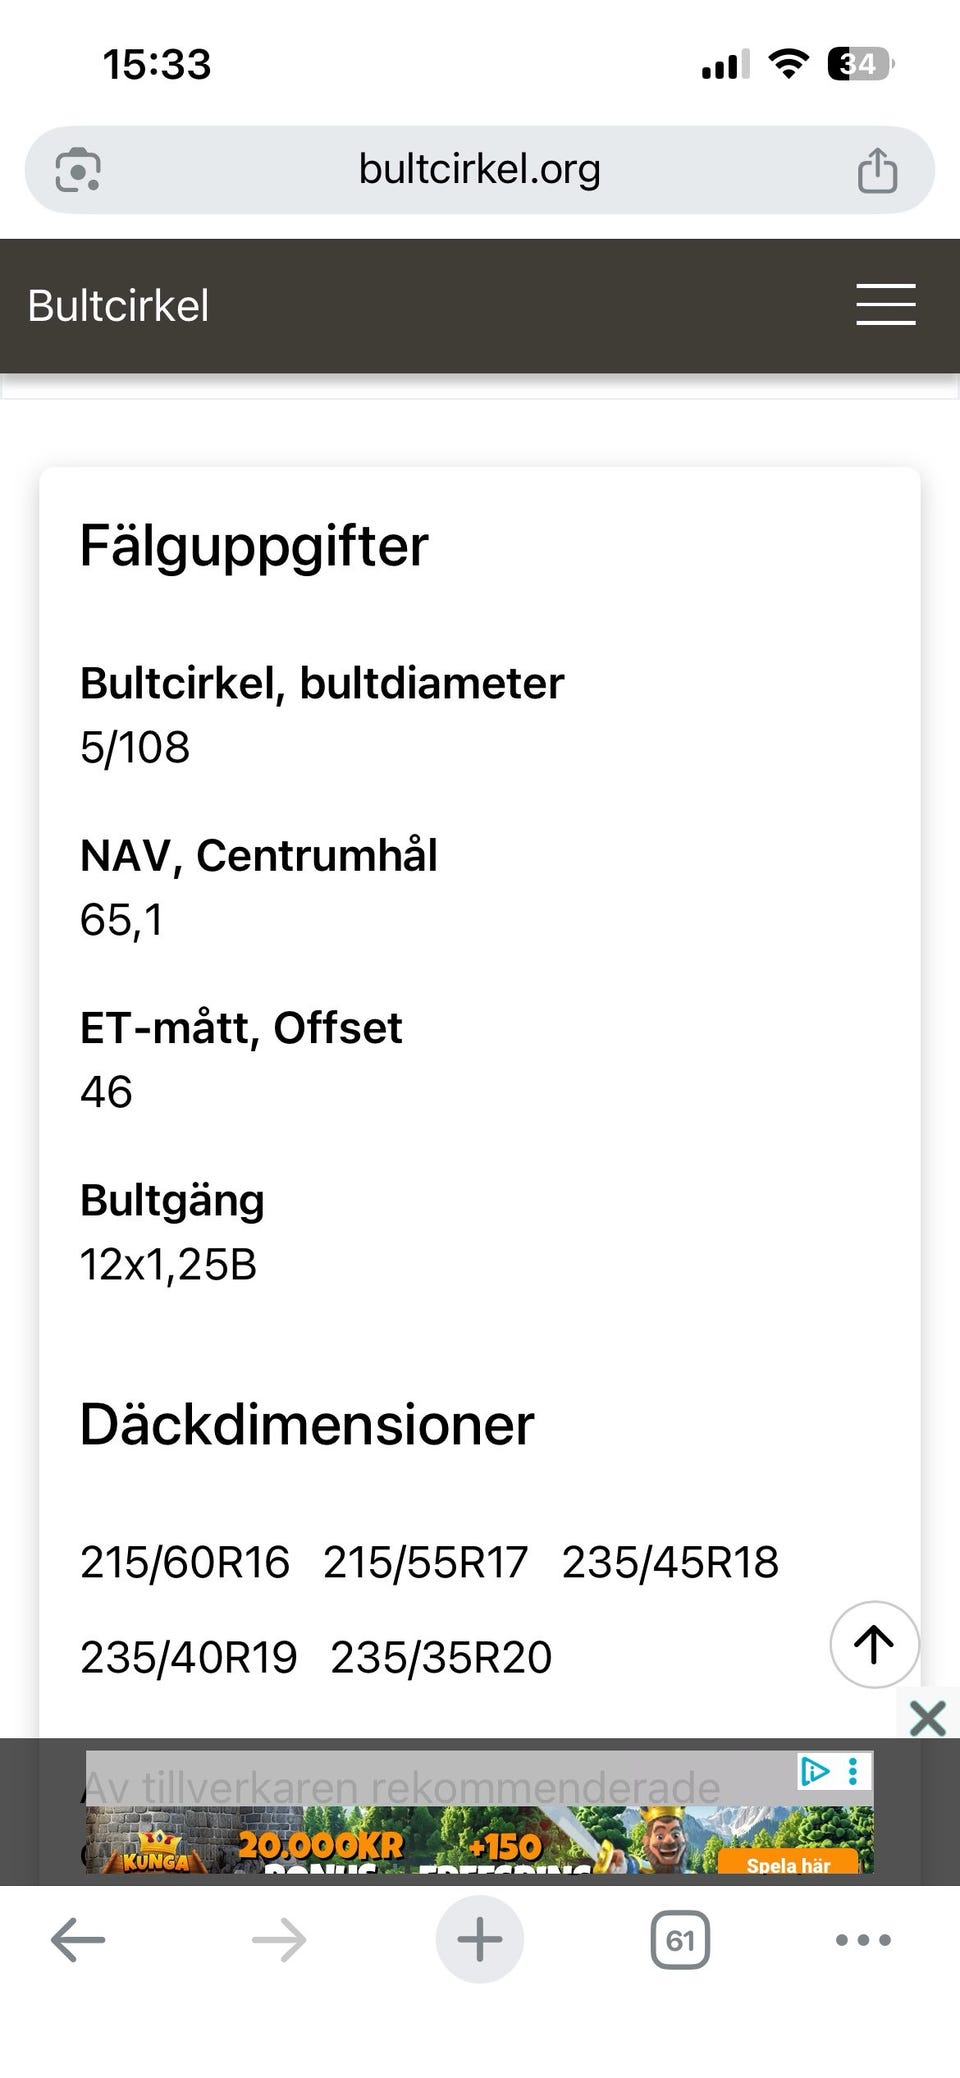Show open tabs via the 61 counter
This screenshot has width=960, height=2078.
pos(680,1941)
